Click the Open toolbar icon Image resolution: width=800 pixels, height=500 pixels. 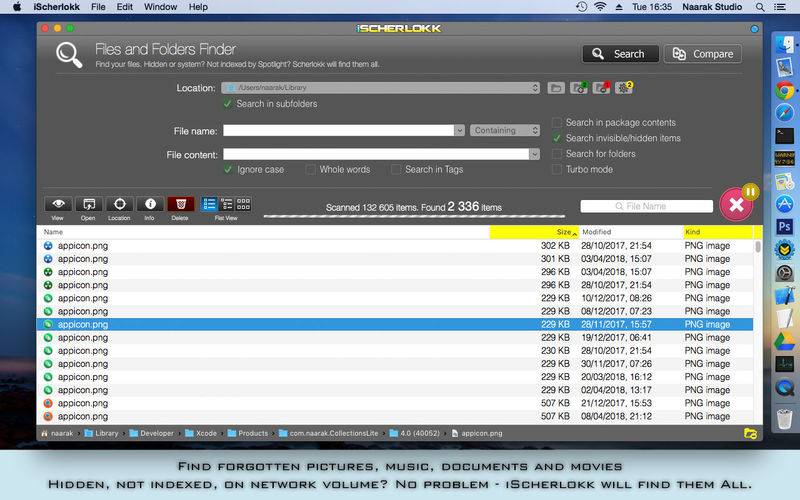89,204
